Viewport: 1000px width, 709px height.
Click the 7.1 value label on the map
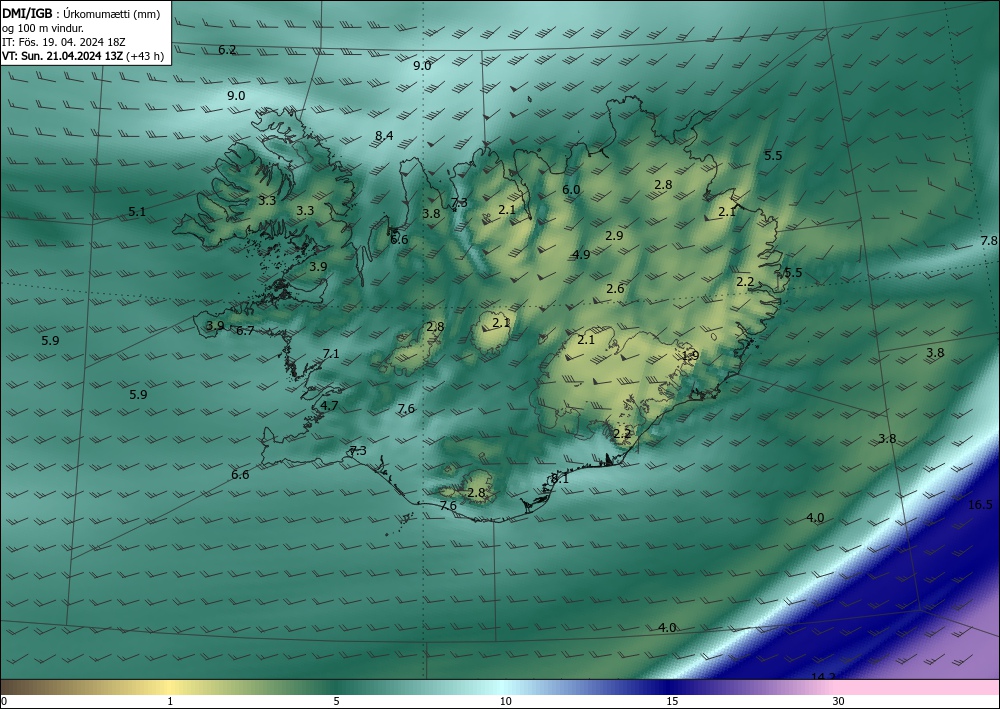[x=331, y=353]
